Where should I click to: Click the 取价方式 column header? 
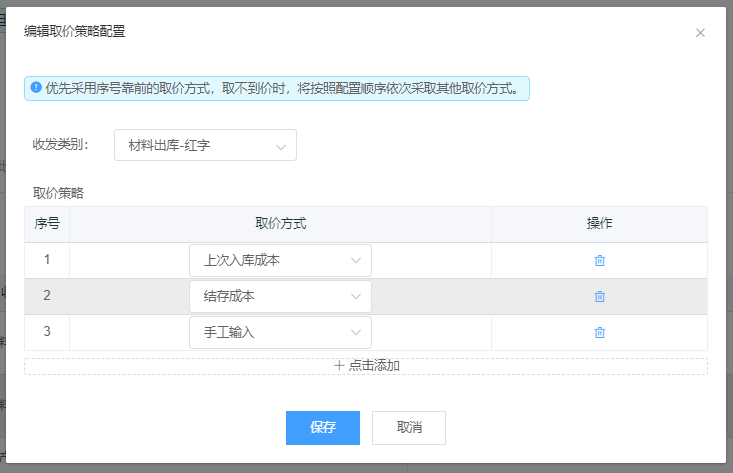[280, 224]
